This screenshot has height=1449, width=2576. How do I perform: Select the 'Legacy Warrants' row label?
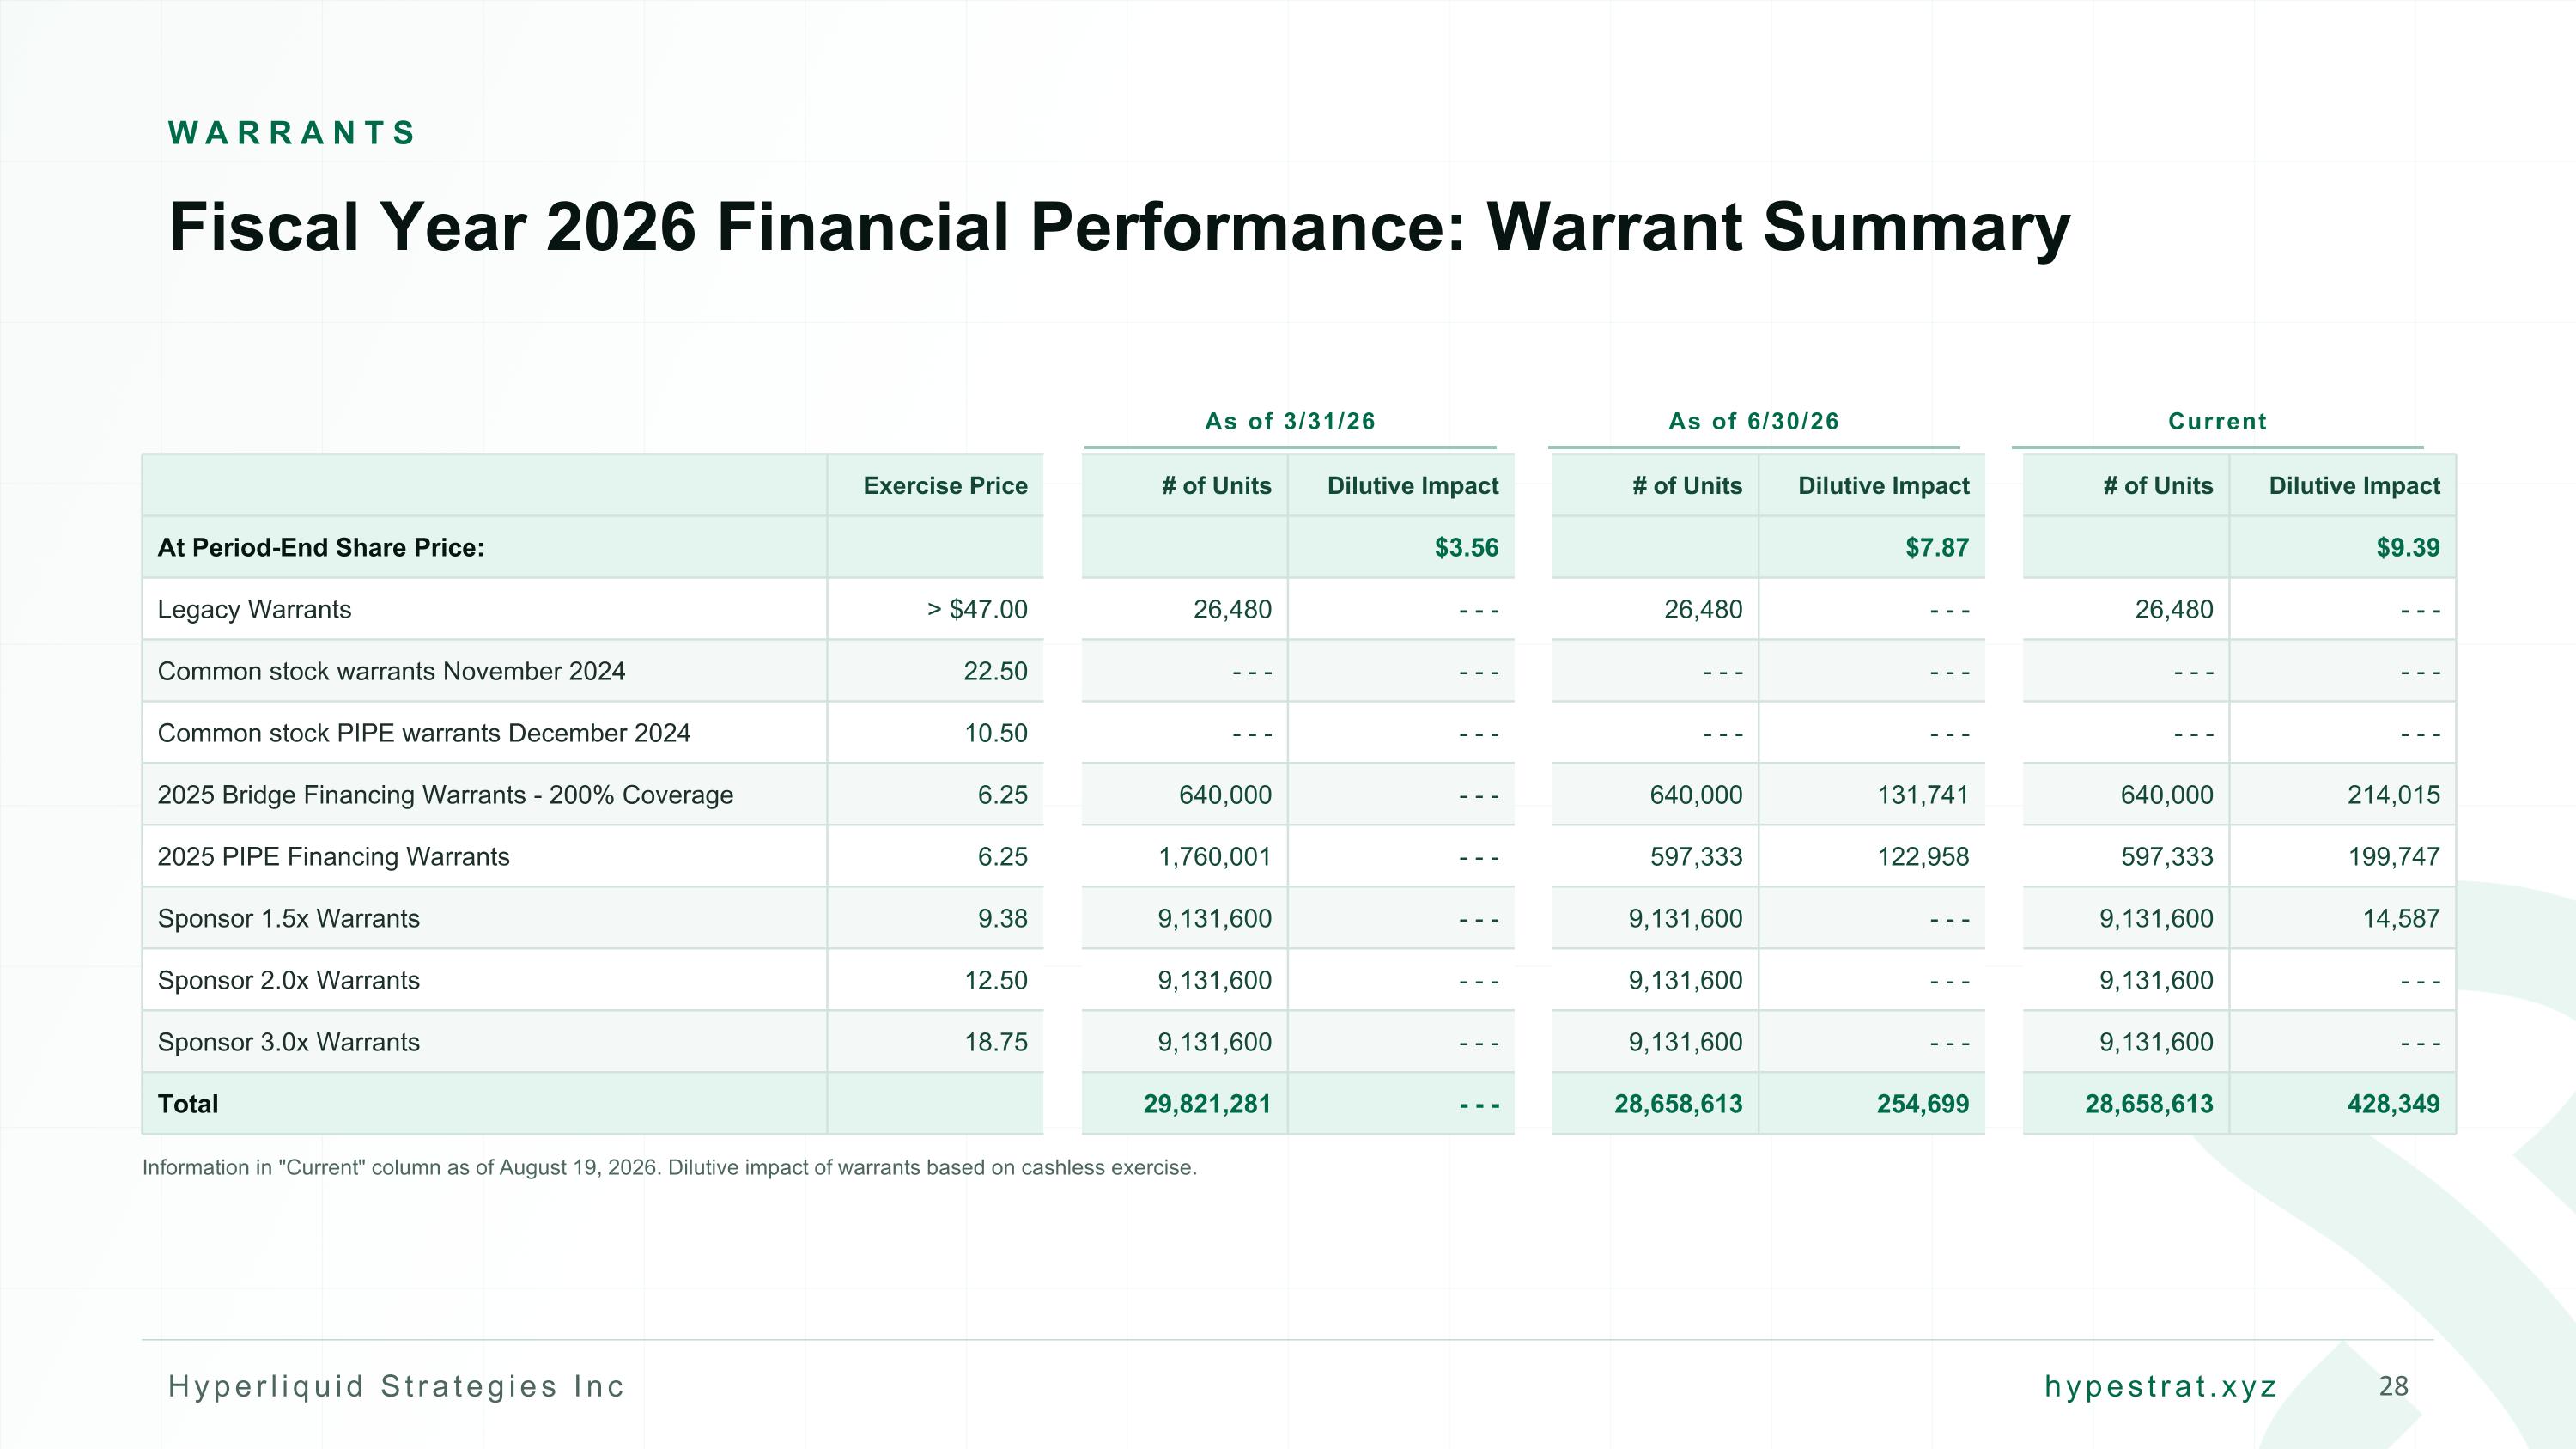tap(254, 610)
